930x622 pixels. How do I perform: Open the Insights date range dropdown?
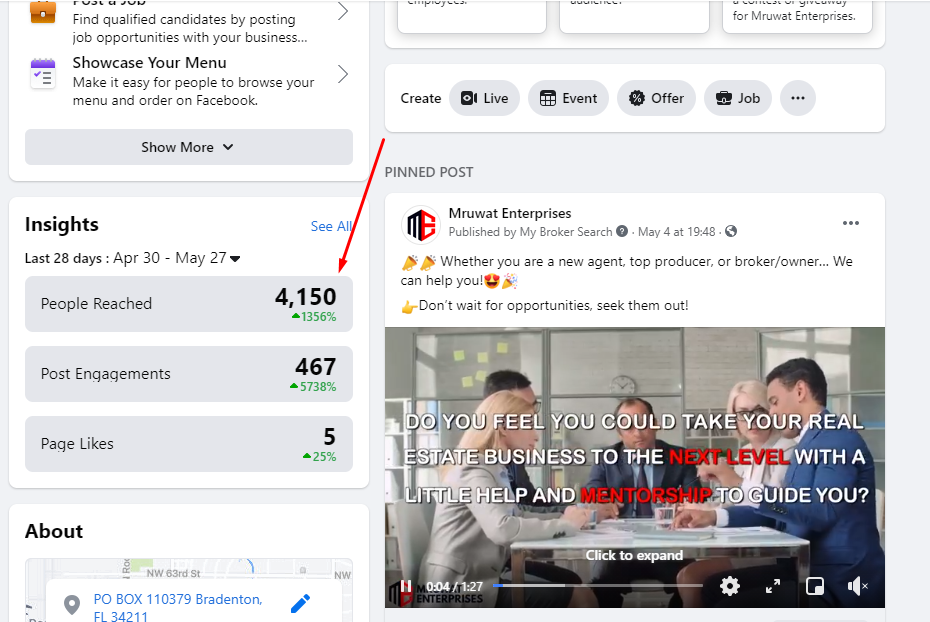235,259
